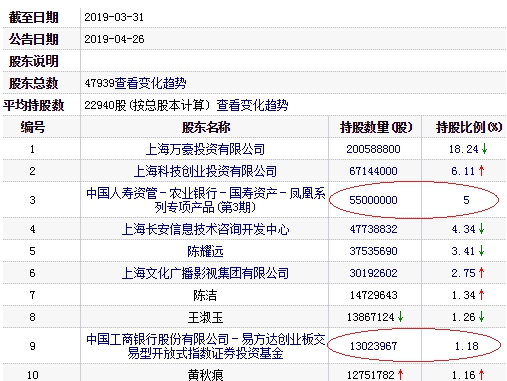Image resolution: width=507 pixels, height=381 pixels.
Task: Open shareholder 中国人寿资管-农业银行 凤凰系列专项产品
Action: click(x=205, y=200)
